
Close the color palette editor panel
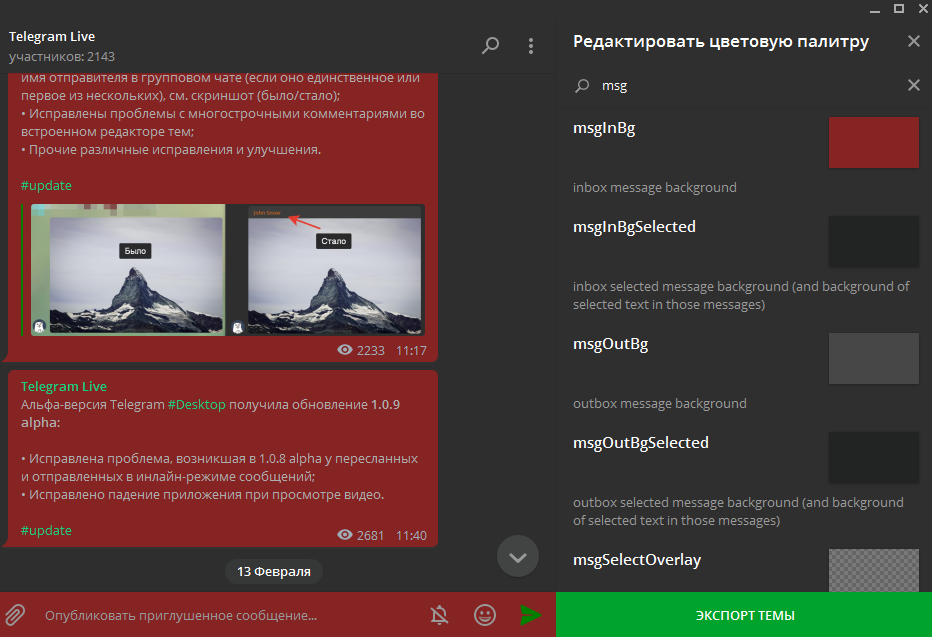(x=913, y=42)
